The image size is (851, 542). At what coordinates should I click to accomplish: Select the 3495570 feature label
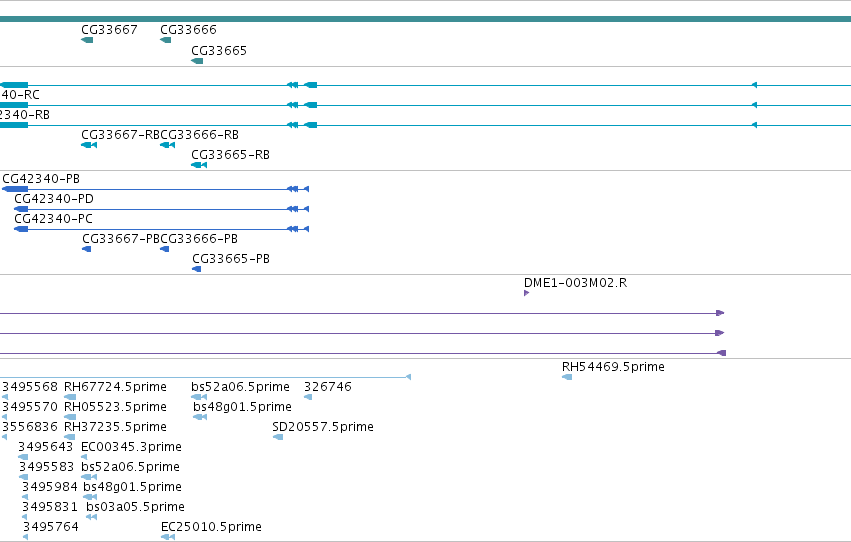point(30,407)
